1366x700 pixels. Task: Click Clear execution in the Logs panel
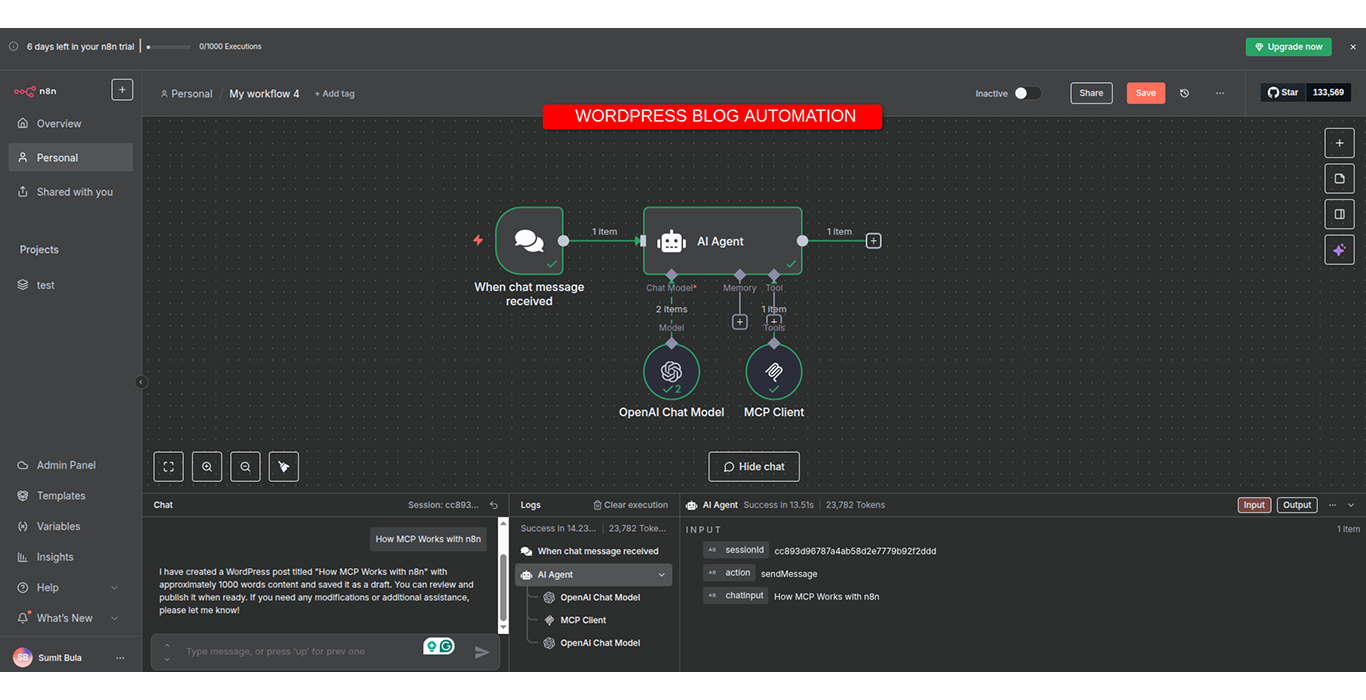click(630, 504)
